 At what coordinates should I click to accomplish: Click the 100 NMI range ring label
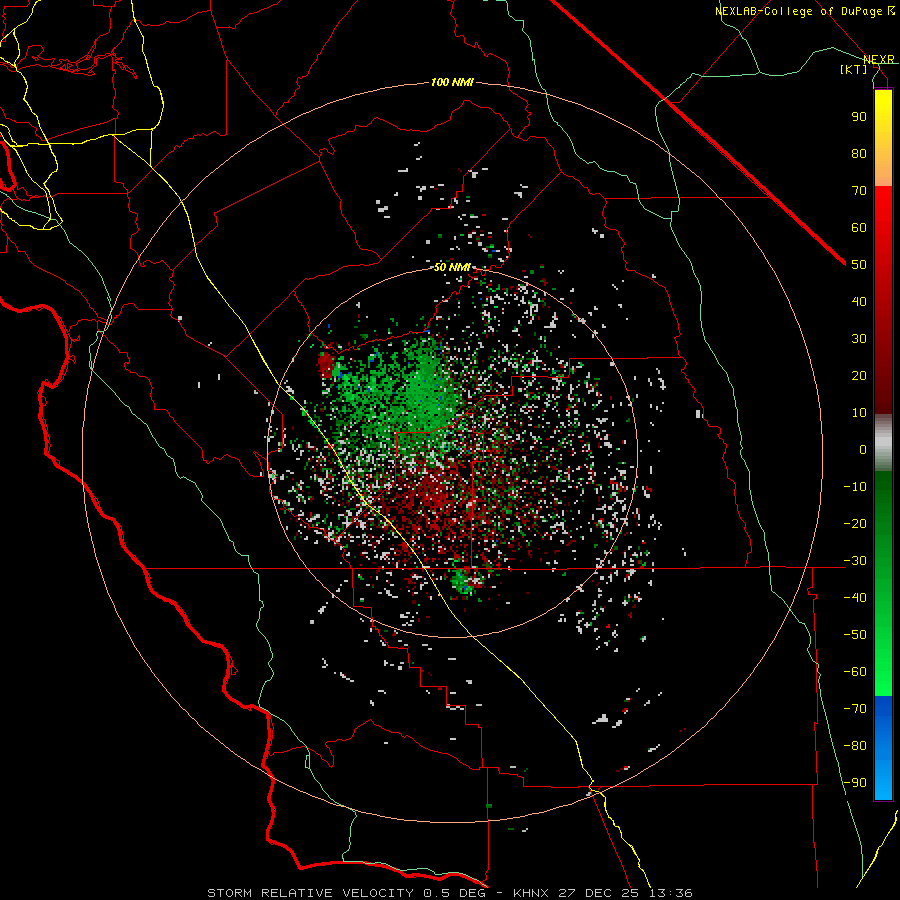[452, 82]
